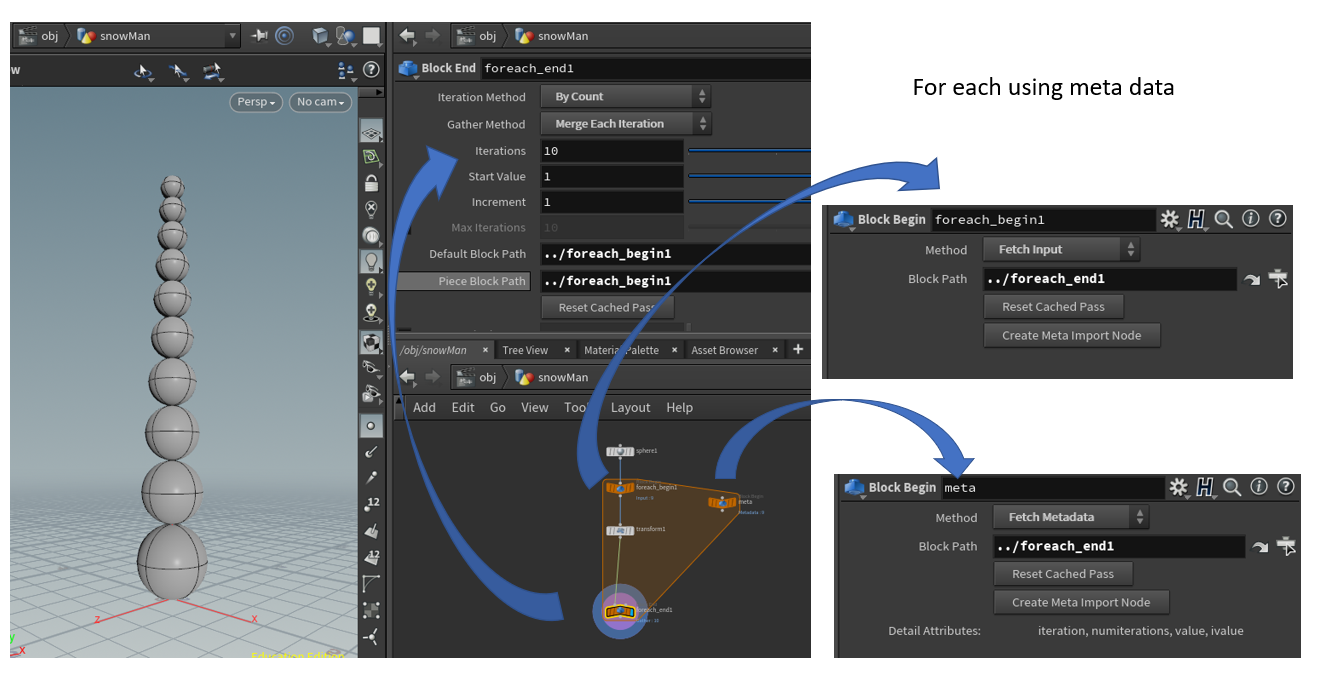Toggle the viewport lock icon

371,183
